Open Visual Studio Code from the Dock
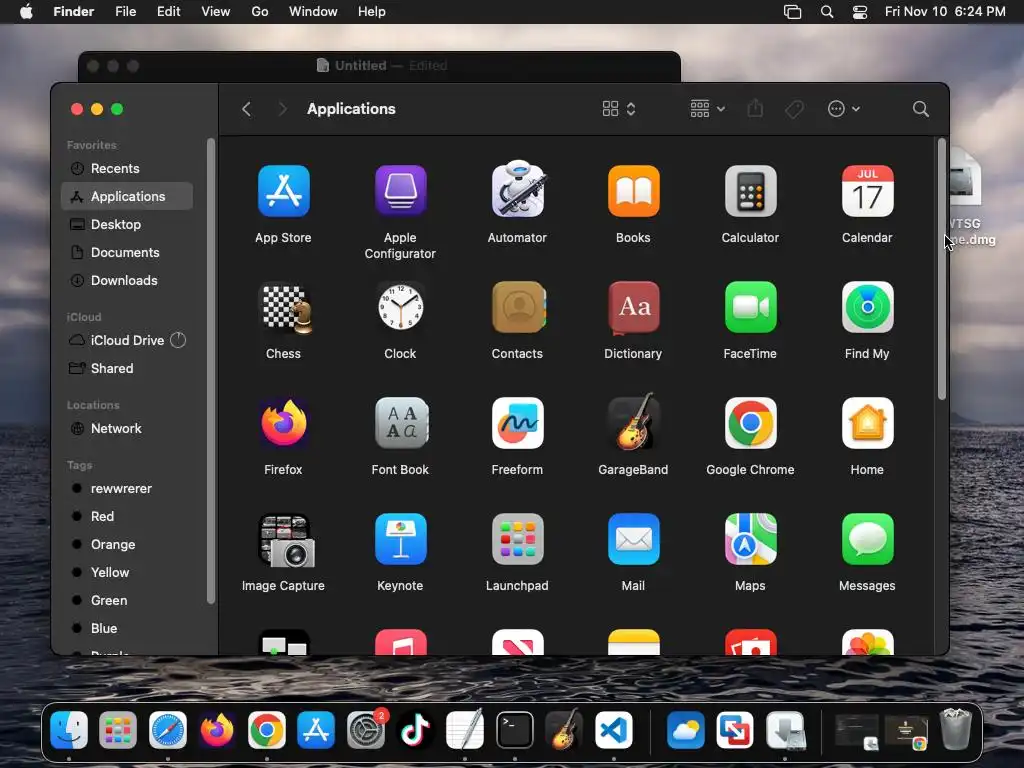This screenshot has height=768, width=1024. [x=614, y=730]
